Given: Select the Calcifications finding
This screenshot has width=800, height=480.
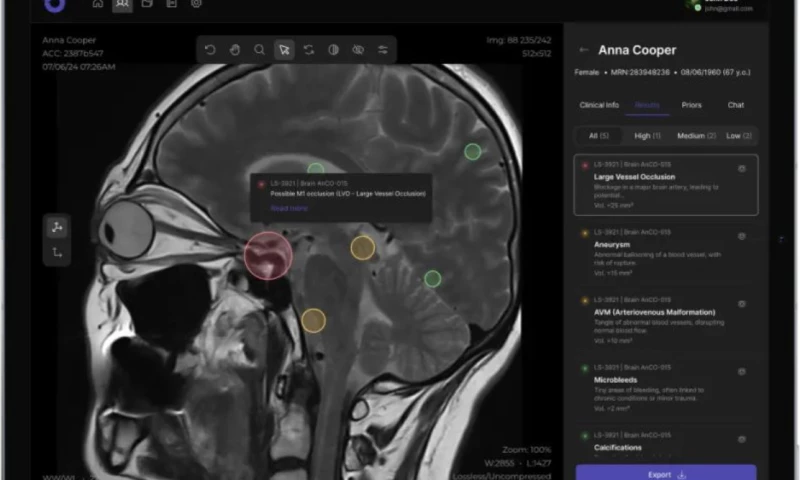Looking at the screenshot, I should (666, 443).
